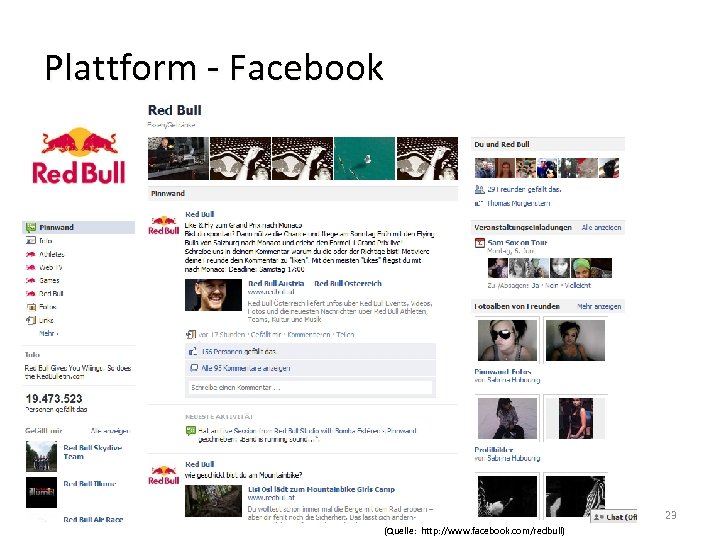
Task: Click the Fotos icon in sidebar
Action: point(31,307)
